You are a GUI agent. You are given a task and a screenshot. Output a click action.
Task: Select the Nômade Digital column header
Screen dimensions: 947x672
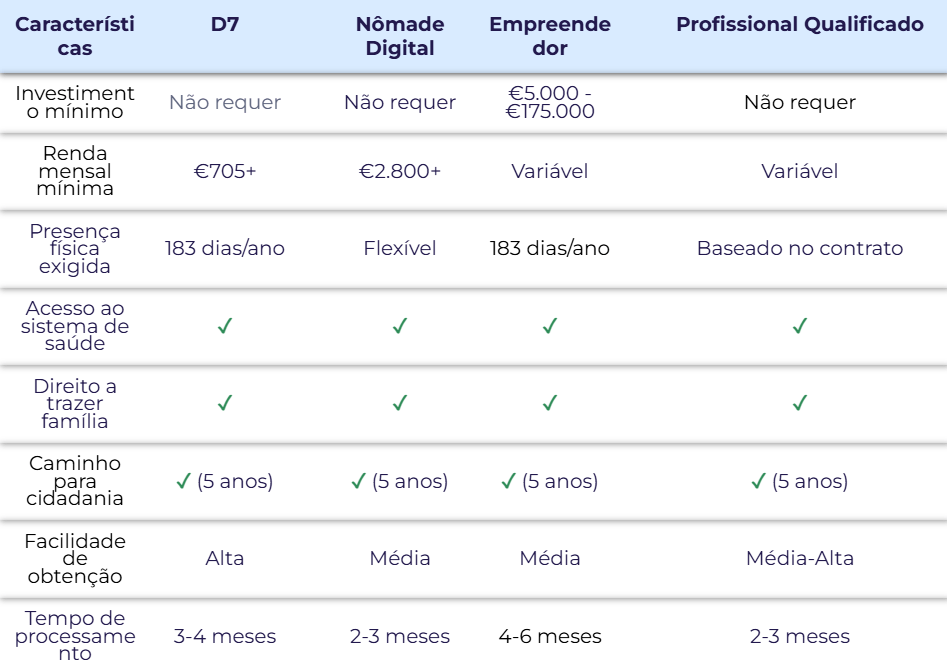point(400,36)
